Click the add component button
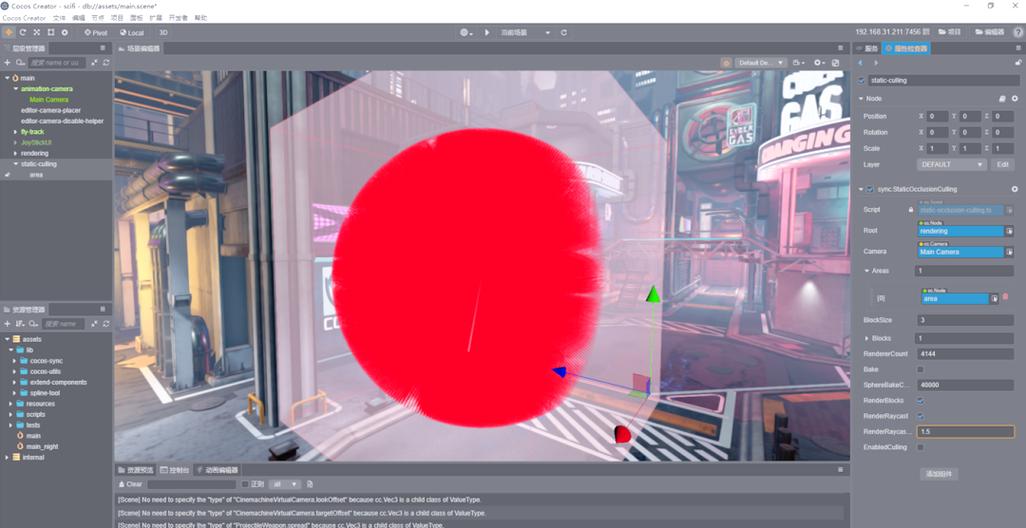 point(939,474)
